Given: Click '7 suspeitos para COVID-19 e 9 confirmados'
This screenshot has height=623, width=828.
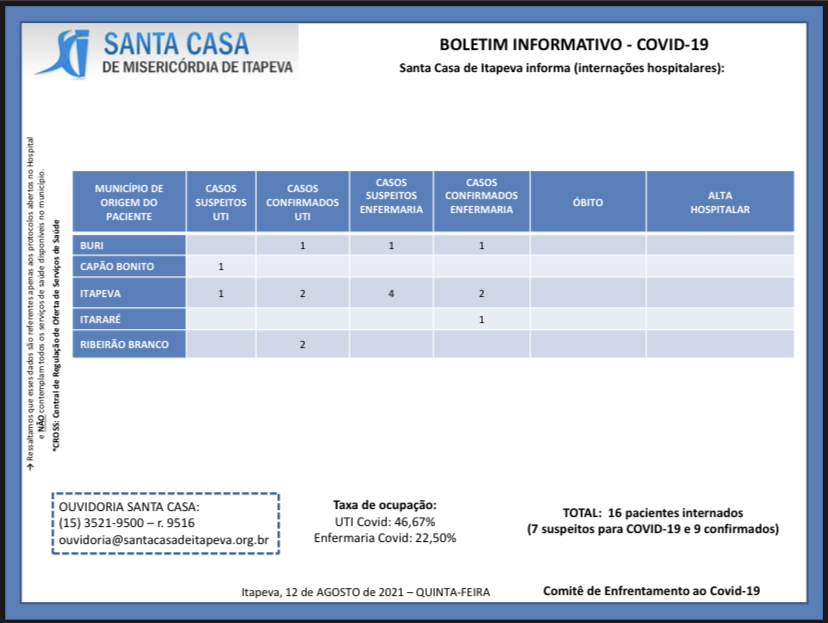Looking at the screenshot, I should (653, 529).
